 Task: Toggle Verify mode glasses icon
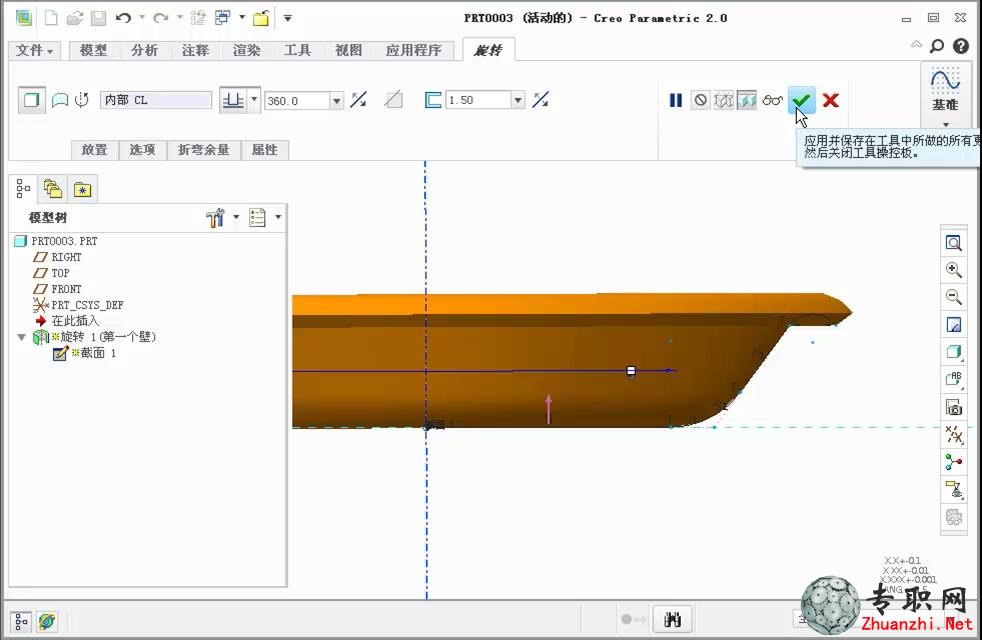773,100
